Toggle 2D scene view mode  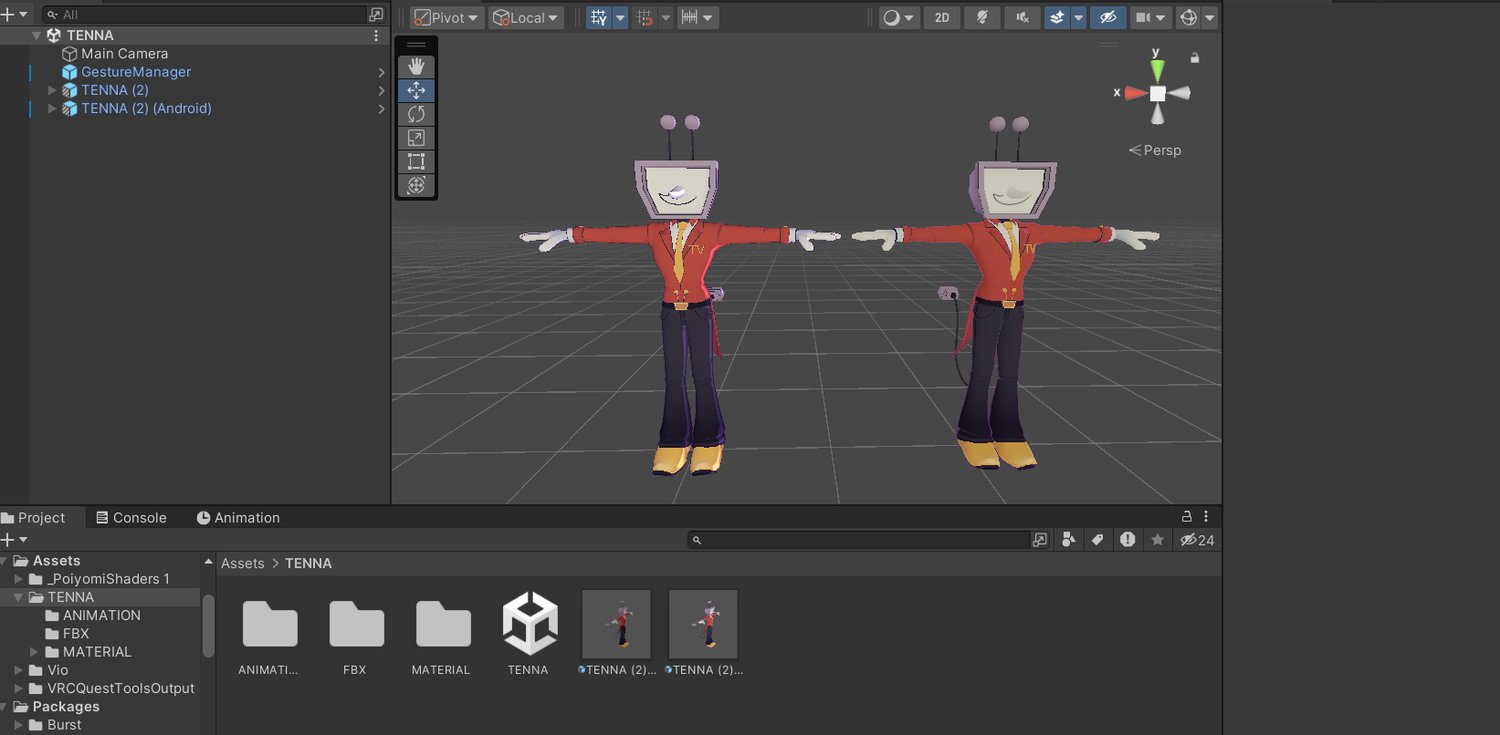click(x=942, y=18)
